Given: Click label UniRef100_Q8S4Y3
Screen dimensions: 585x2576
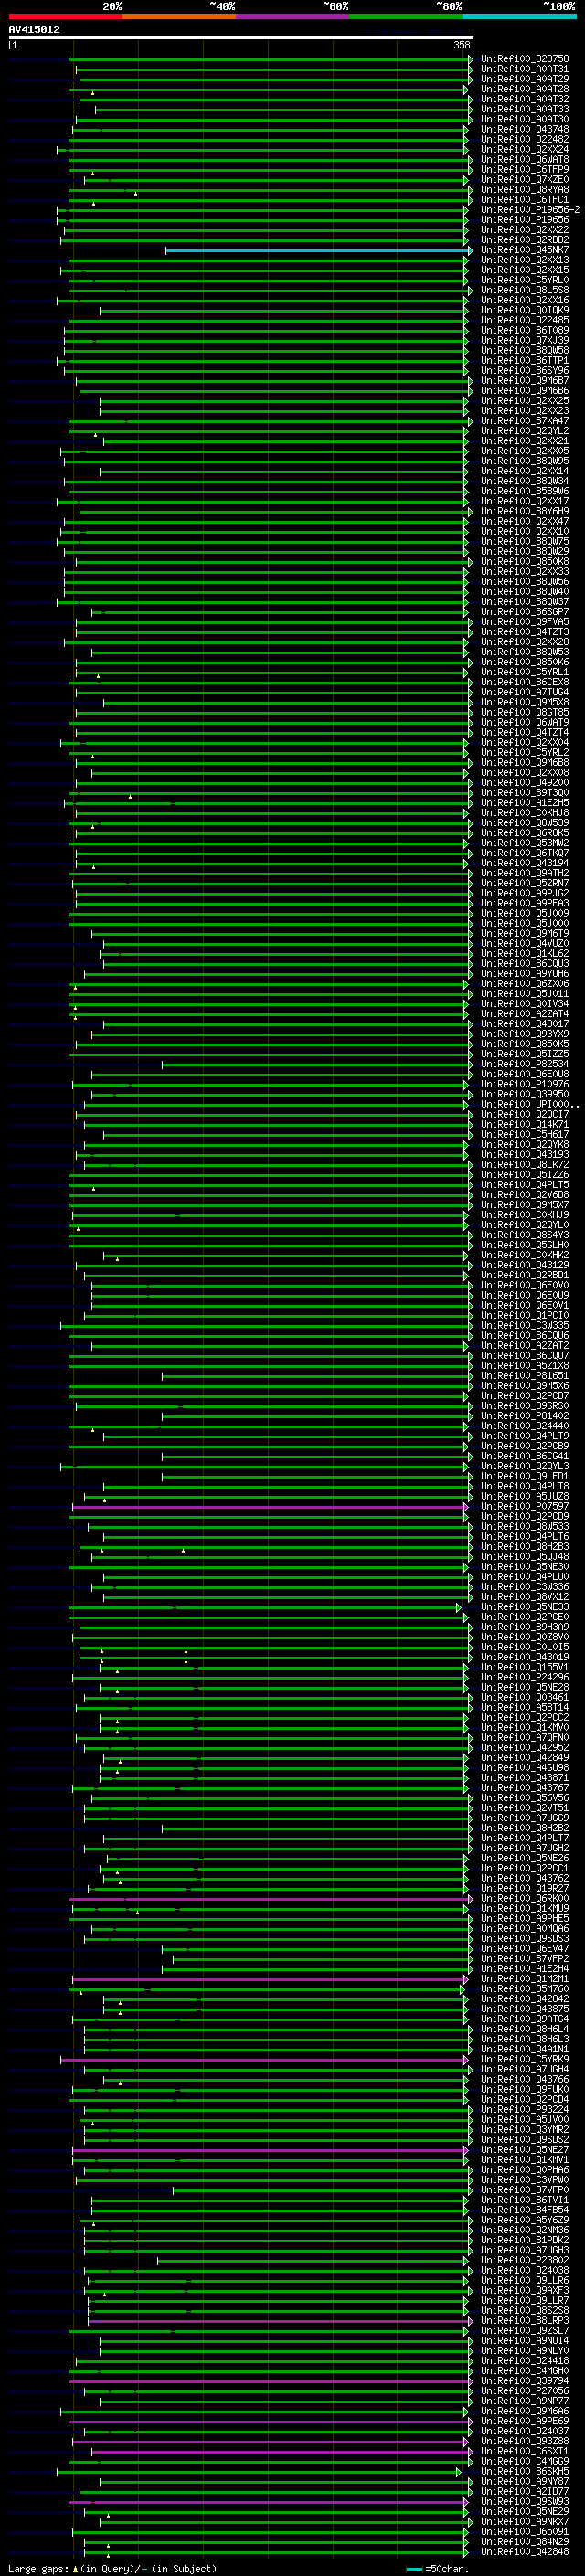Looking at the screenshot, I should [525, 1235].
